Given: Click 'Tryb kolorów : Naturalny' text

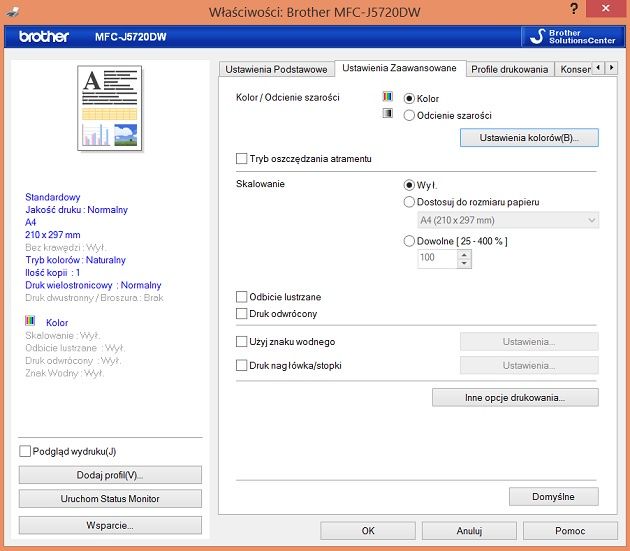Looking at the screenshot, I should [x=76, y=260].
